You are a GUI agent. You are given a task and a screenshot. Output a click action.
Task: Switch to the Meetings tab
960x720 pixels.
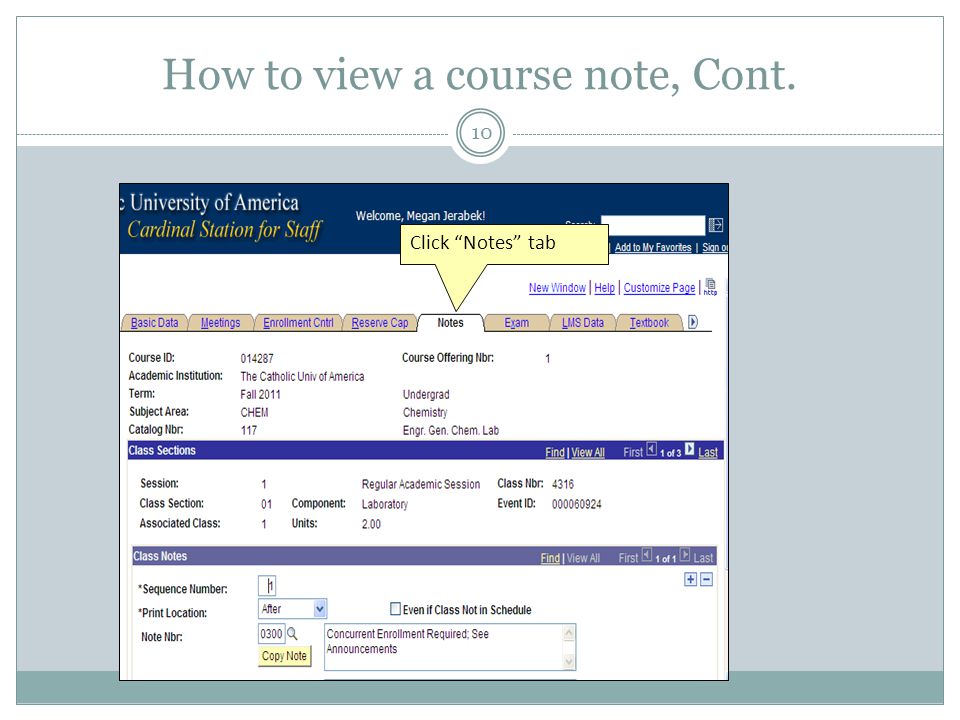click(x=220, y=323)
